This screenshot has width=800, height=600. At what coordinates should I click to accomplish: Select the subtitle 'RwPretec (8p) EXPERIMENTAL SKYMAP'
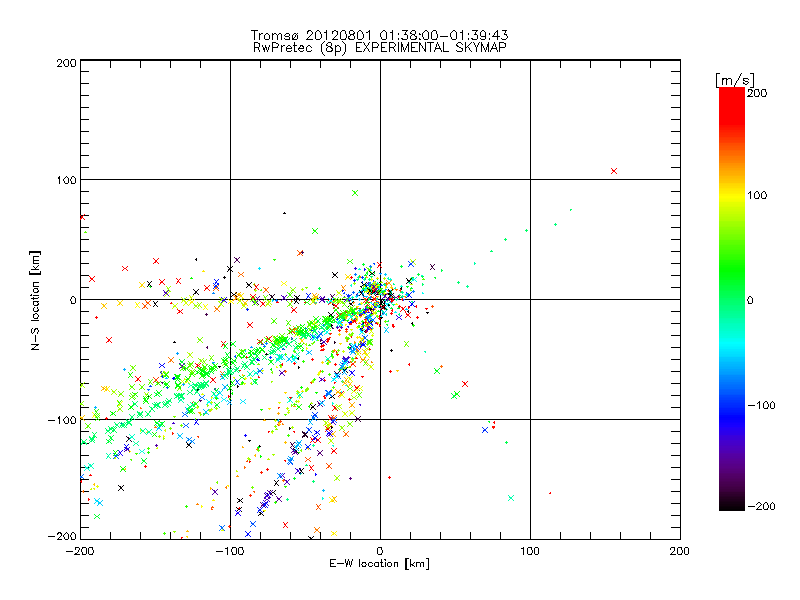(x=379, y=48)
